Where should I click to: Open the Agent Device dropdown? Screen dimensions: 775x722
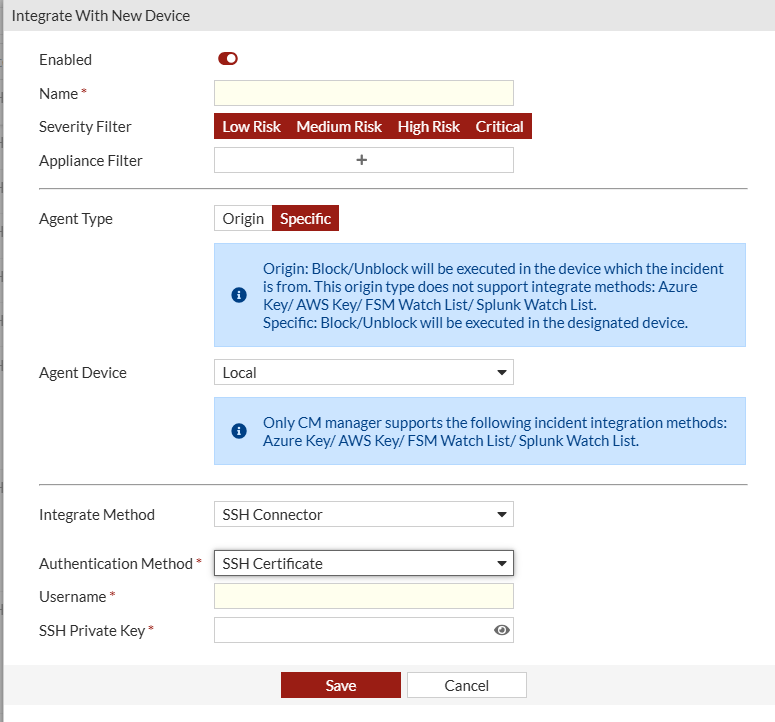tap(363, 373)
